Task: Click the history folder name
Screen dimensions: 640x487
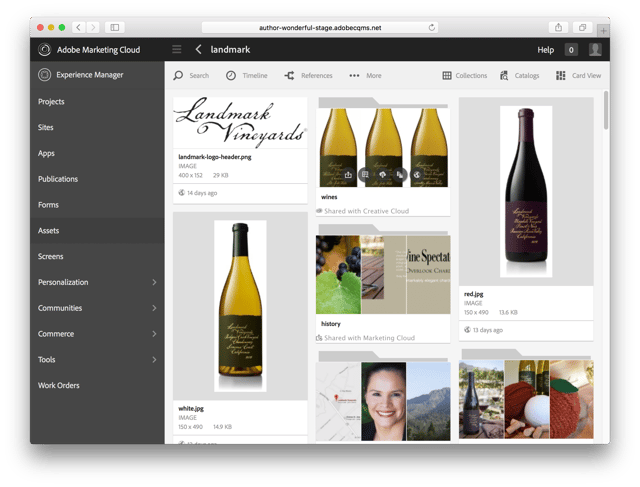Action: click(x=331, y=324)
